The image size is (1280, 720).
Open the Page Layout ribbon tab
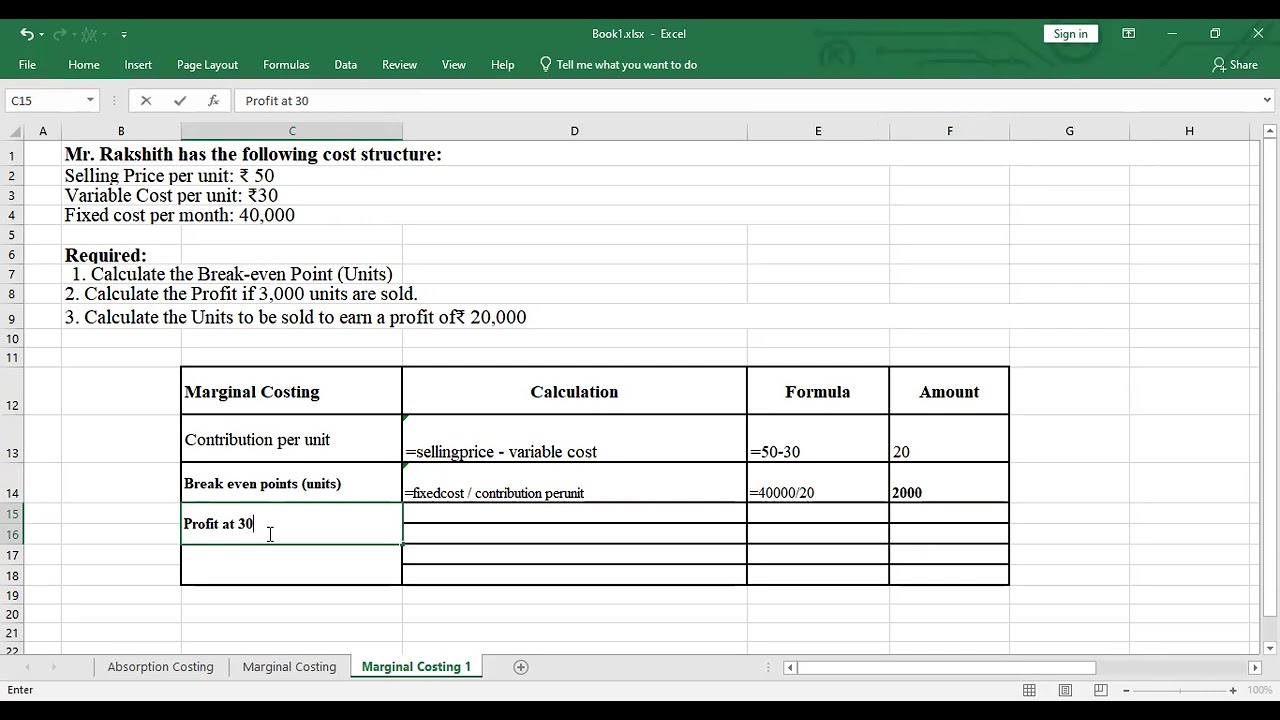tap(207, 65)
